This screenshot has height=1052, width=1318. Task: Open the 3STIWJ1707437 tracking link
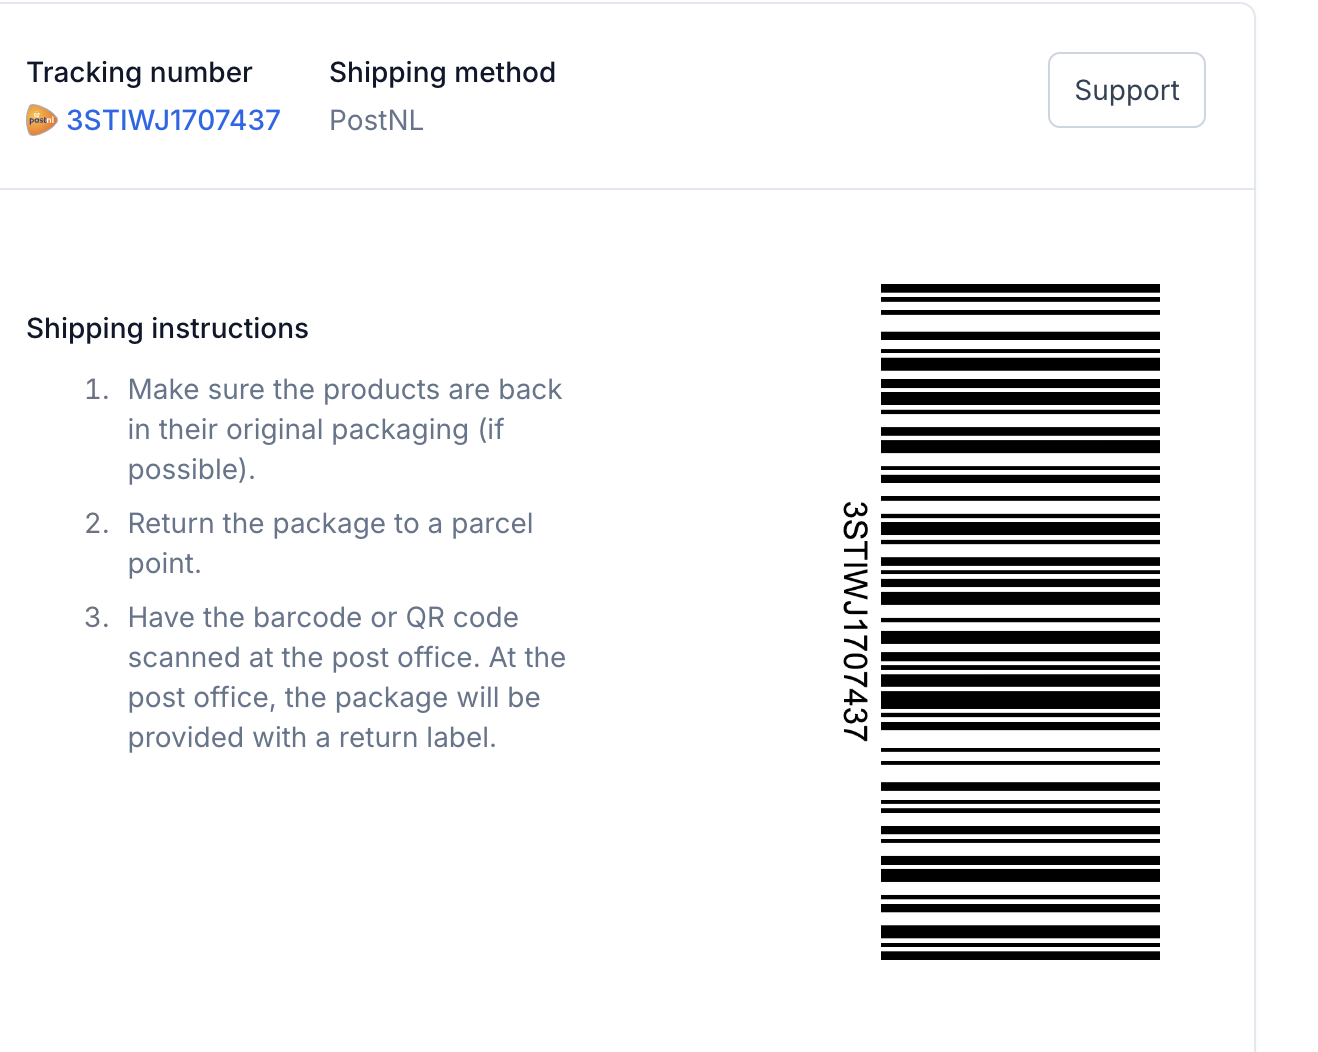pyautogui.click(x=173, y=120)
